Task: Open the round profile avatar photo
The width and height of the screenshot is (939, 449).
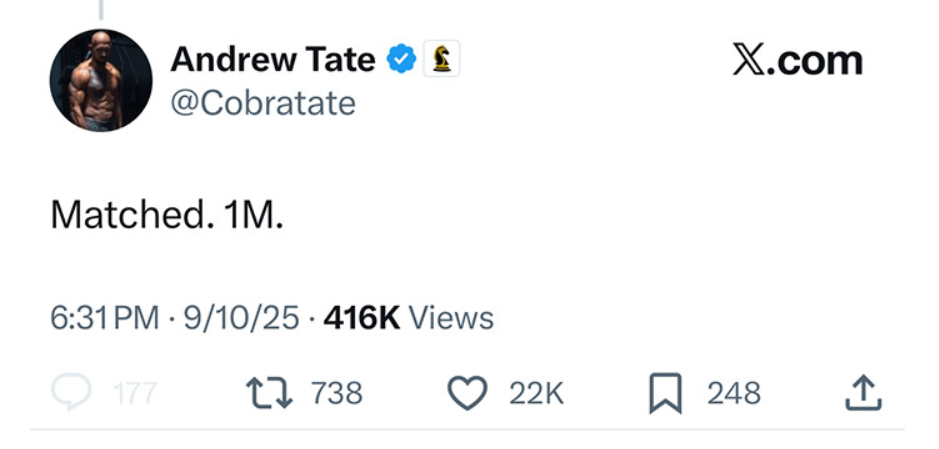Action: [x=101, y=80]
